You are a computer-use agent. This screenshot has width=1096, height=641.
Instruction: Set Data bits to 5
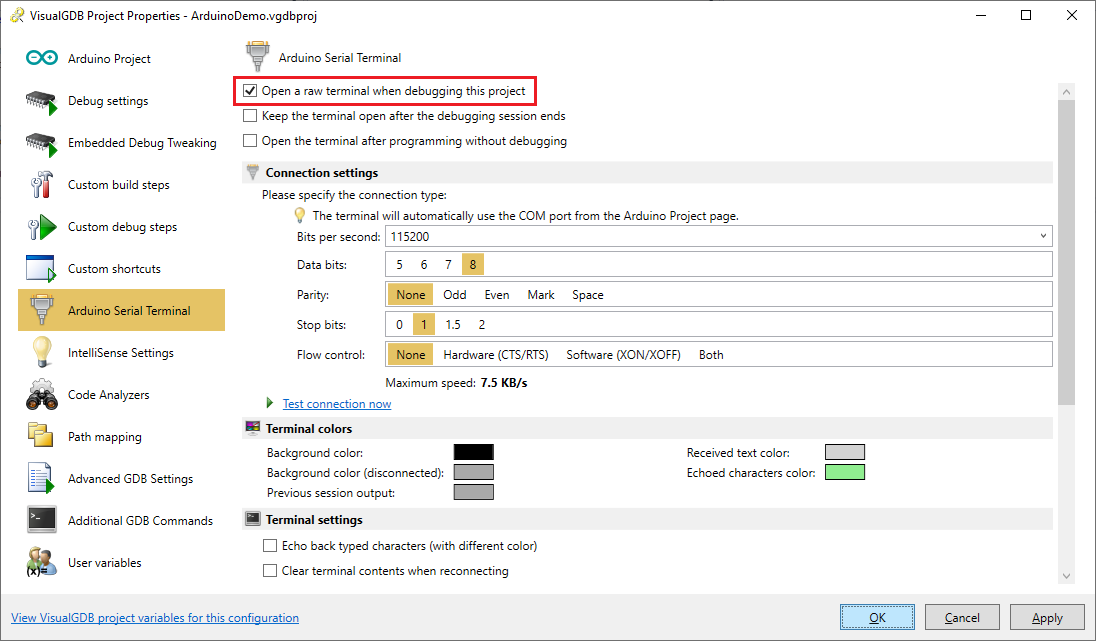(x=399, y=264)
